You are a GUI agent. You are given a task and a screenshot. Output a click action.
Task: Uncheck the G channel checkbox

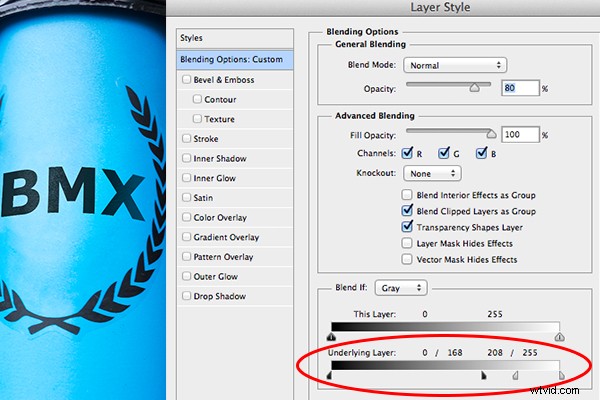pos(443,153)
